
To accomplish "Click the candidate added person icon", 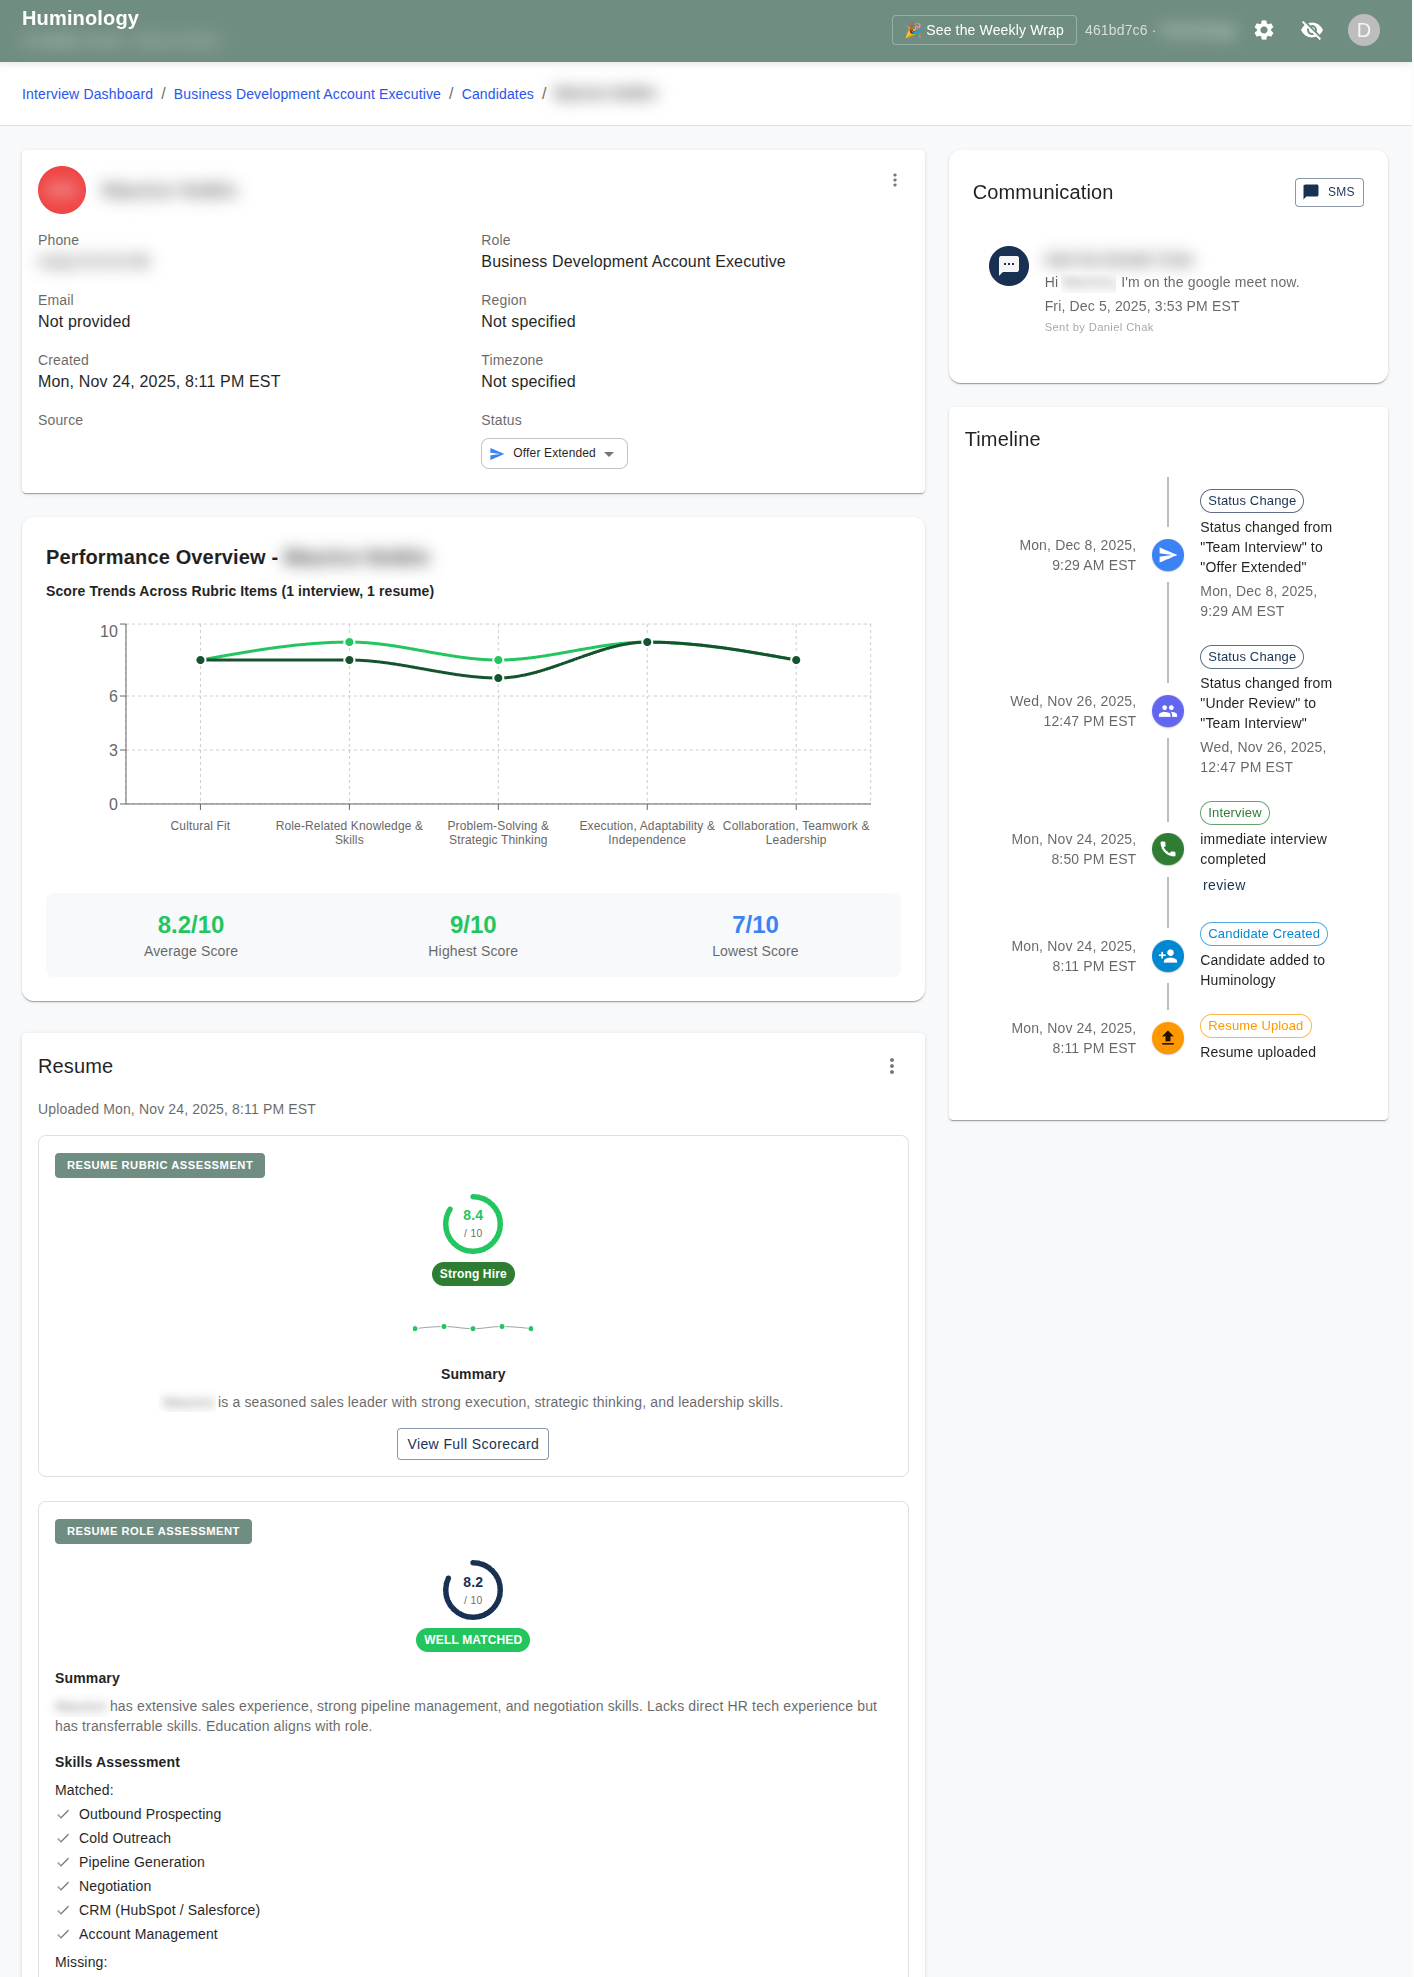I will [1167, 956].
